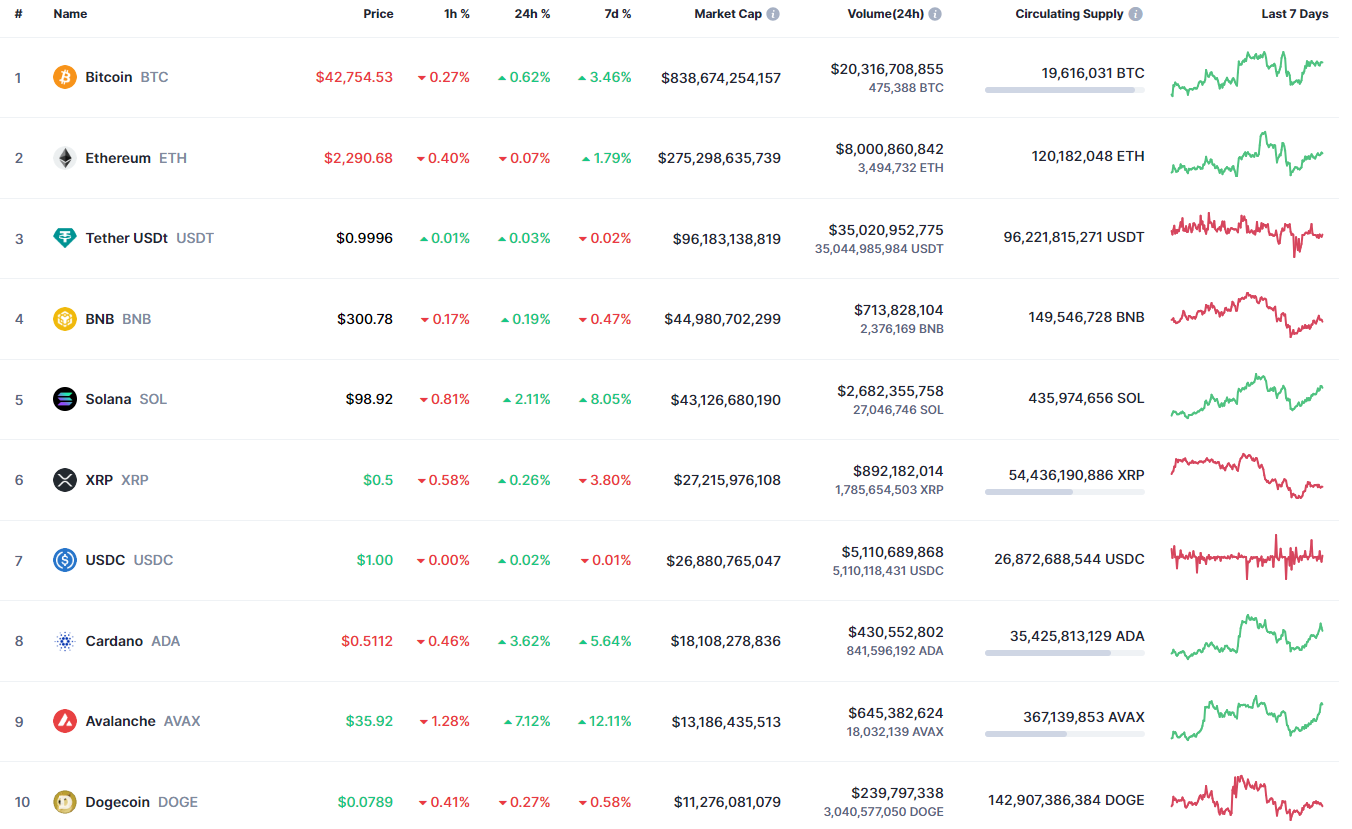Click the Bitcoin coin logo icon

pyautogui.click(x=65, y=77)
